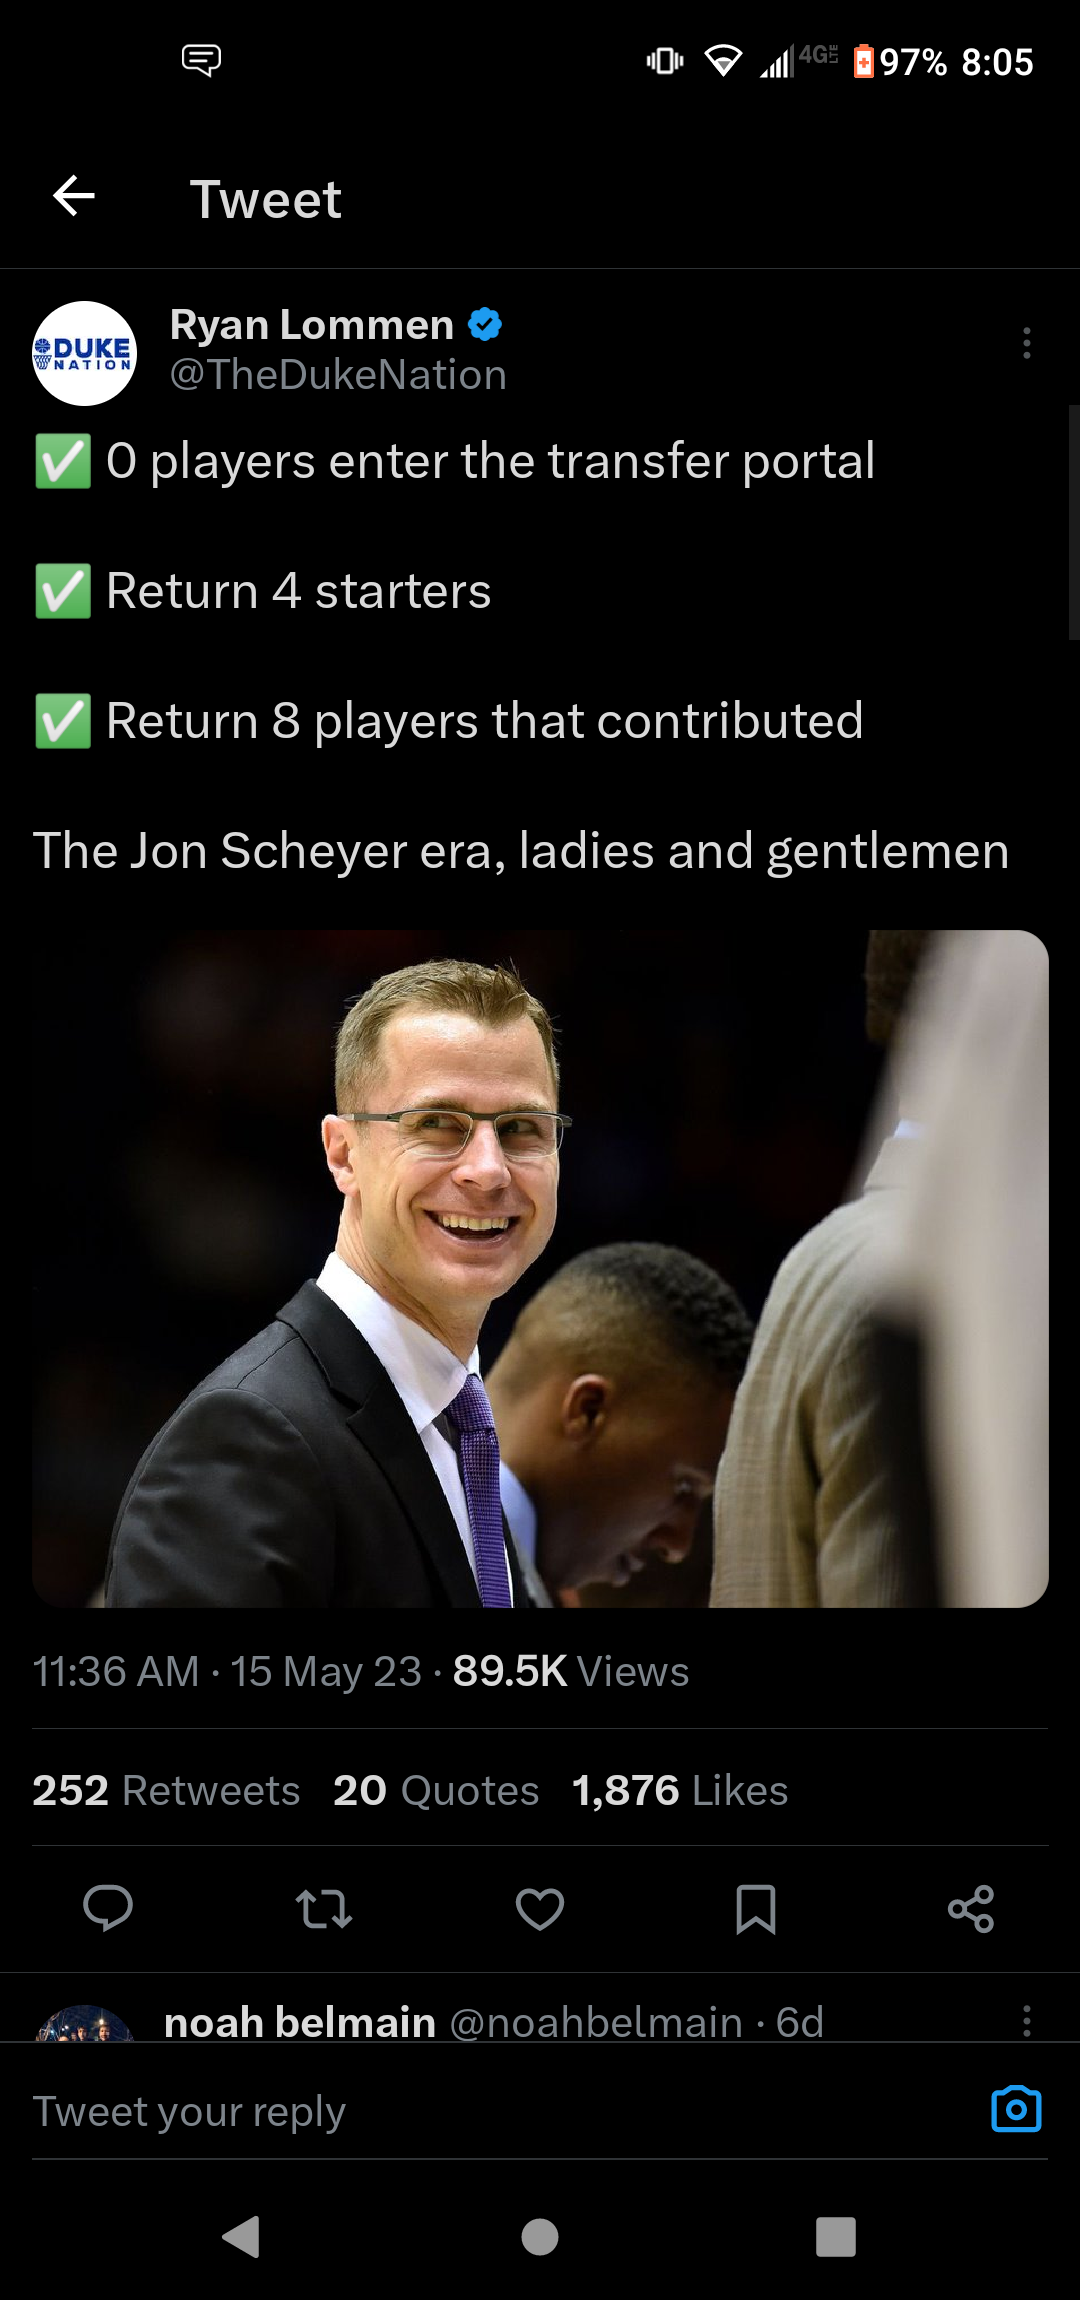The width and height of the screenshot is (1080, 2300).
Task: Tap the back arrow to leave tweet
Action: click(x=74, y=196)
